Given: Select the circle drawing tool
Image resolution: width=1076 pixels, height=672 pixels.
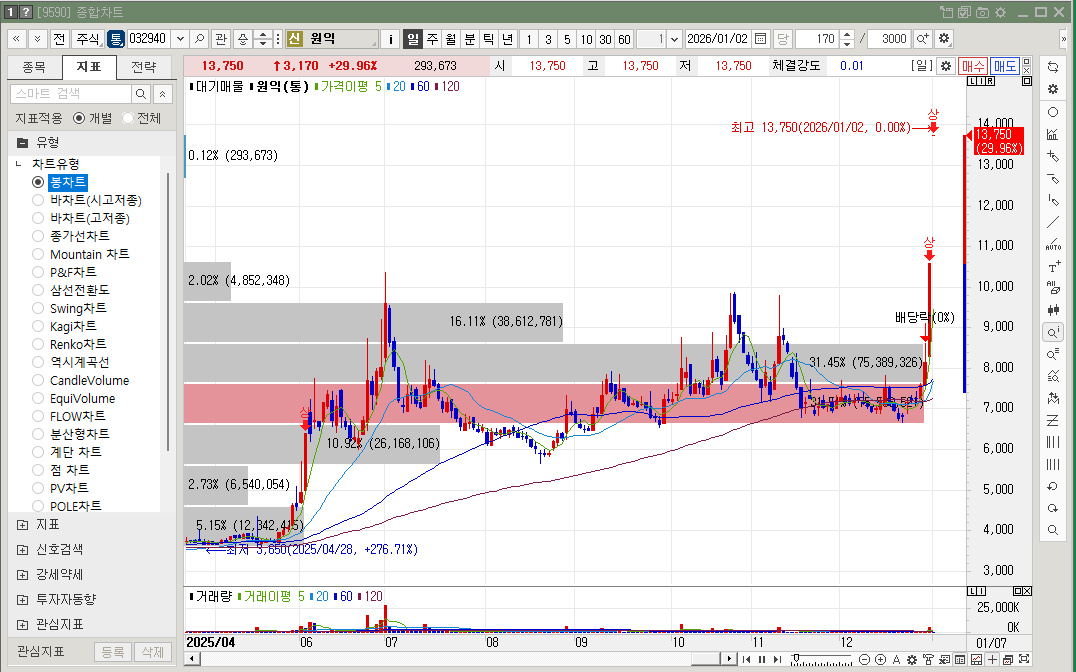Looking at the screenshot, I should 1053,112.
